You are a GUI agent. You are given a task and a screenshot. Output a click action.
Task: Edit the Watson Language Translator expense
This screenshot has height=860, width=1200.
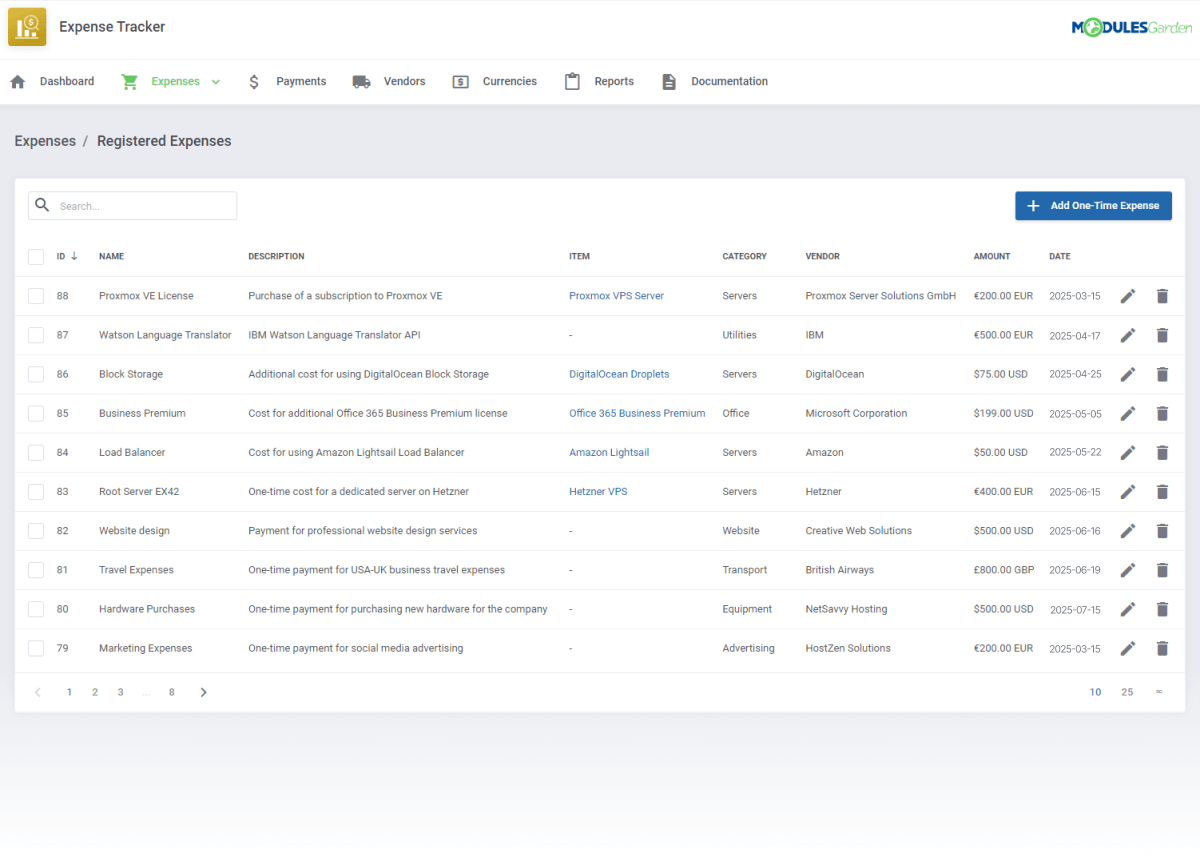point(1128,335)
